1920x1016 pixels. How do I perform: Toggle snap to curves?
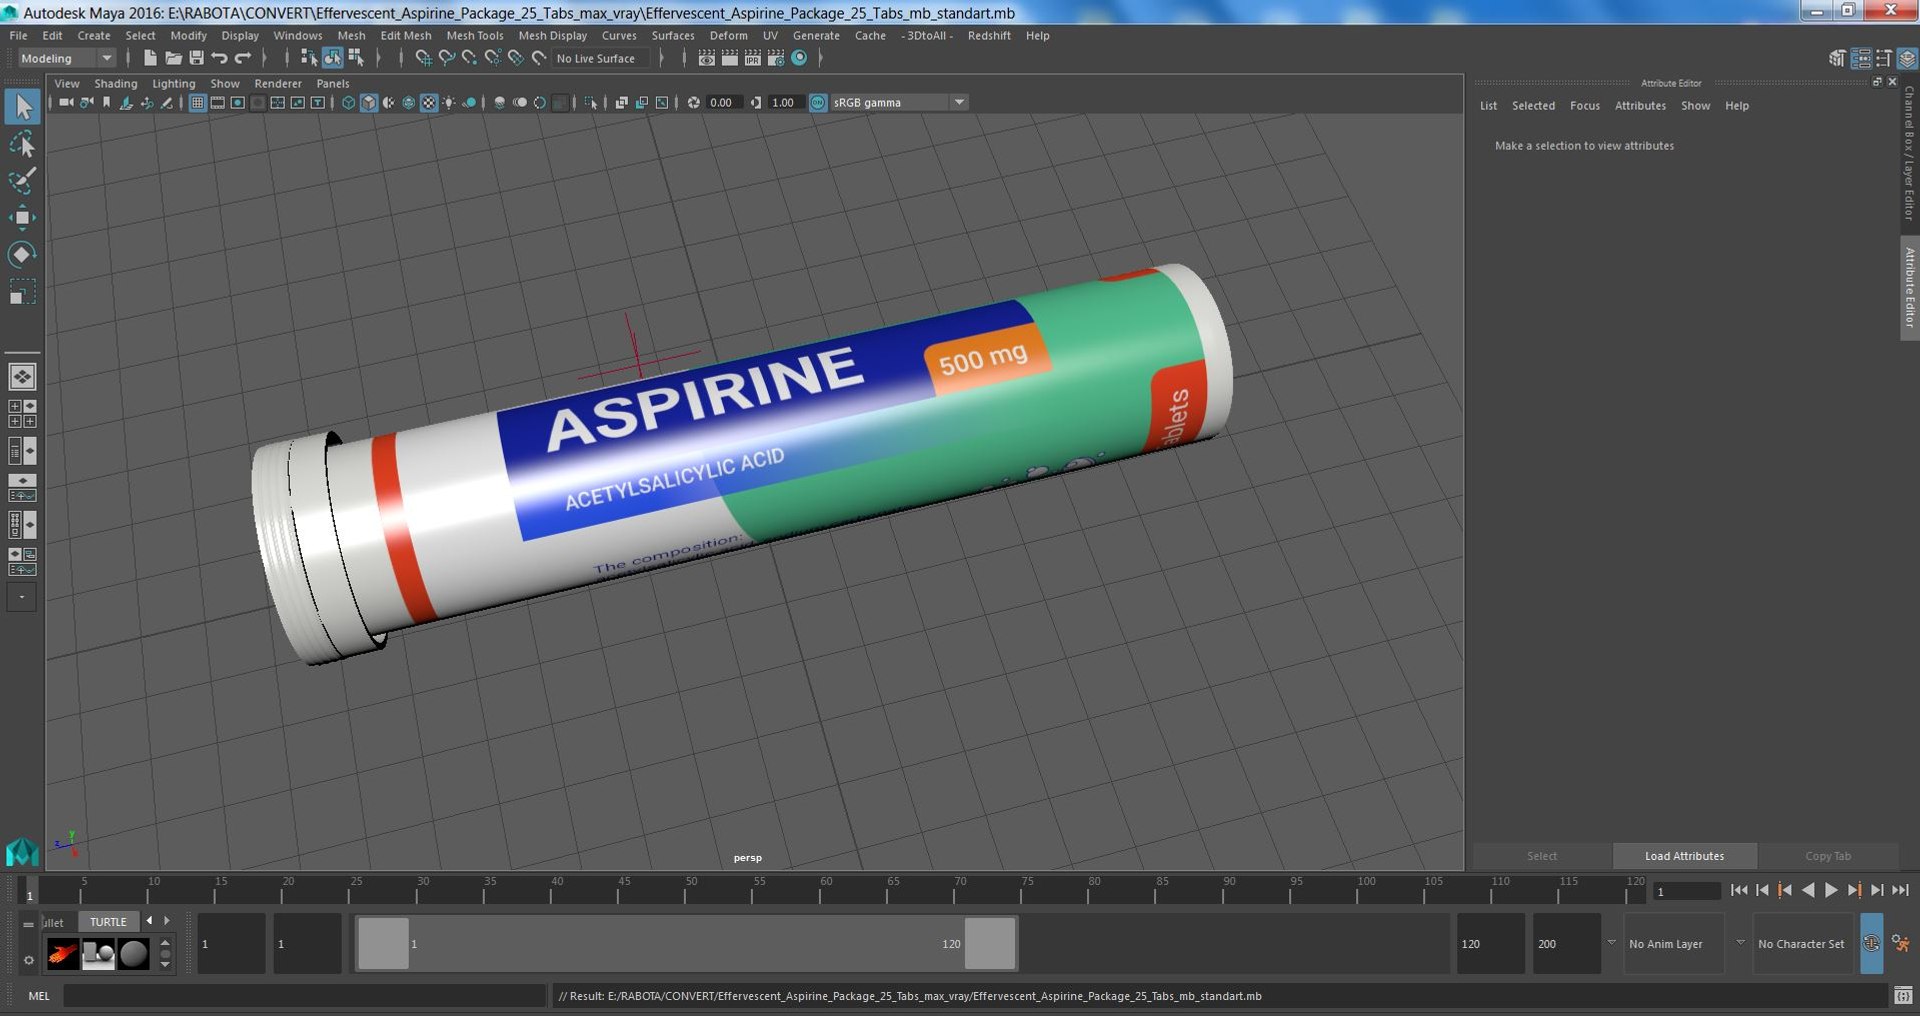[x=446, y=58]
